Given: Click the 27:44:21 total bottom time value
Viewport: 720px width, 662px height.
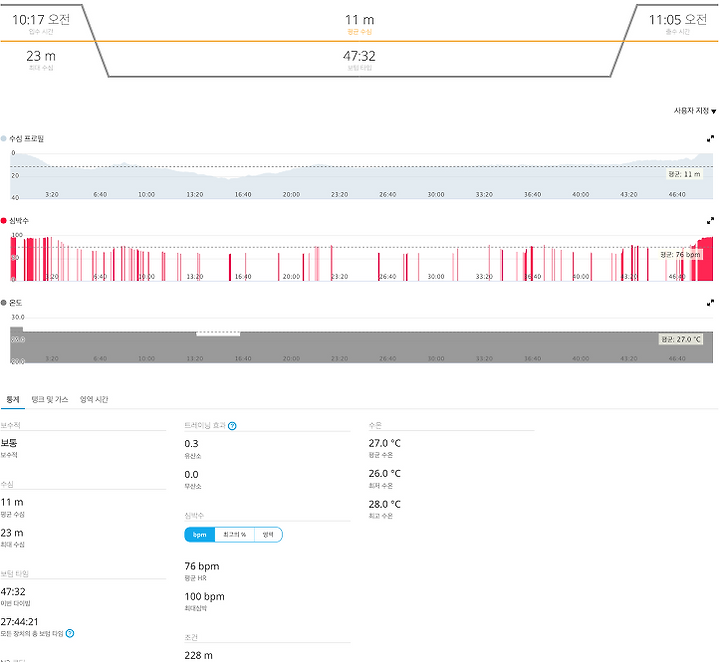Looking at the screenshot, I should (x=19, y=622).
